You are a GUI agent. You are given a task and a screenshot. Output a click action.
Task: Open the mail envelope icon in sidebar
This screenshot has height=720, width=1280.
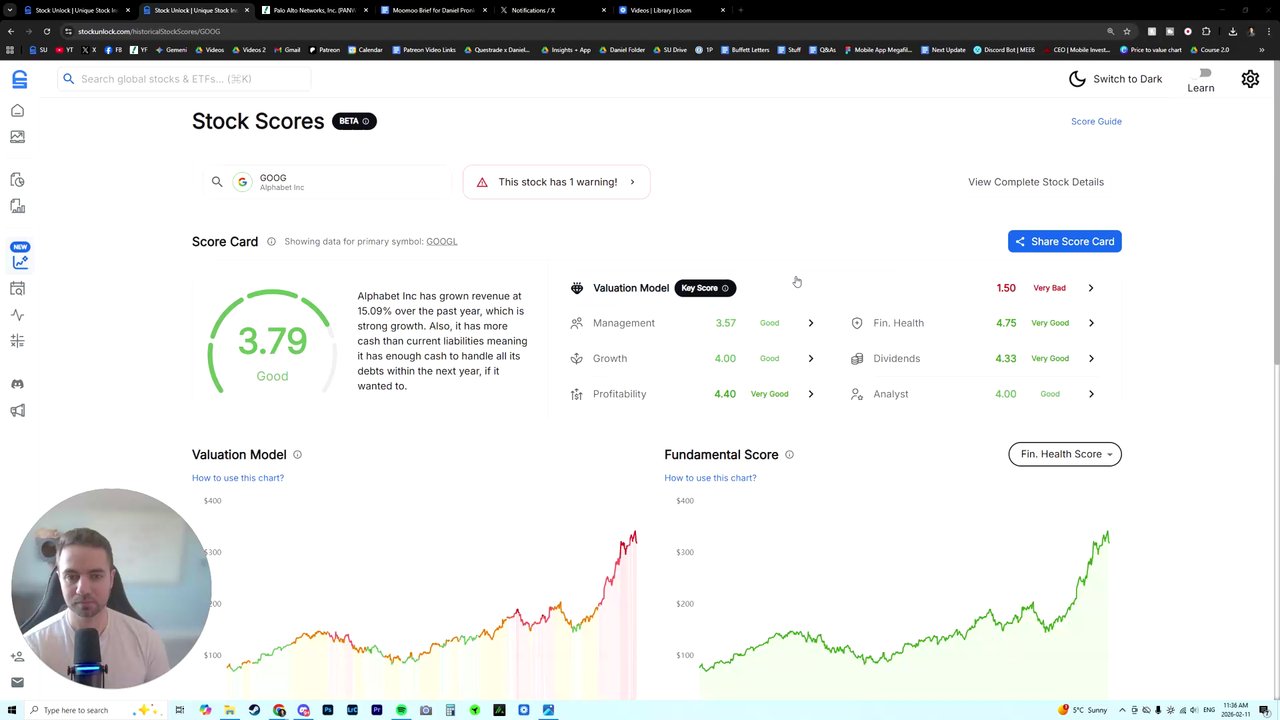(x=17, y=682)
